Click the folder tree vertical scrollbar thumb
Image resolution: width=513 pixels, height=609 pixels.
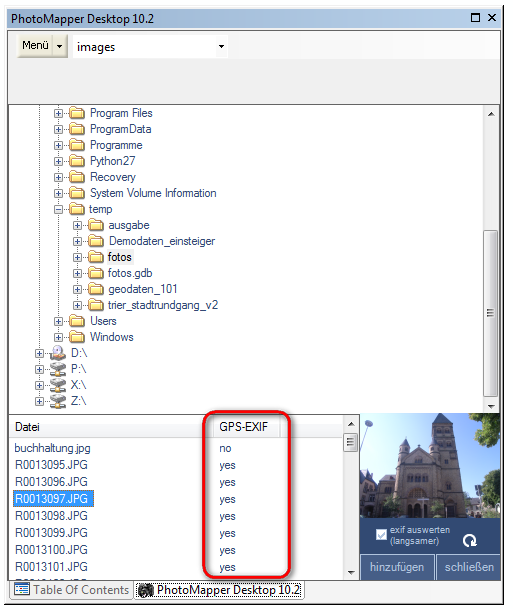(490, 313)
